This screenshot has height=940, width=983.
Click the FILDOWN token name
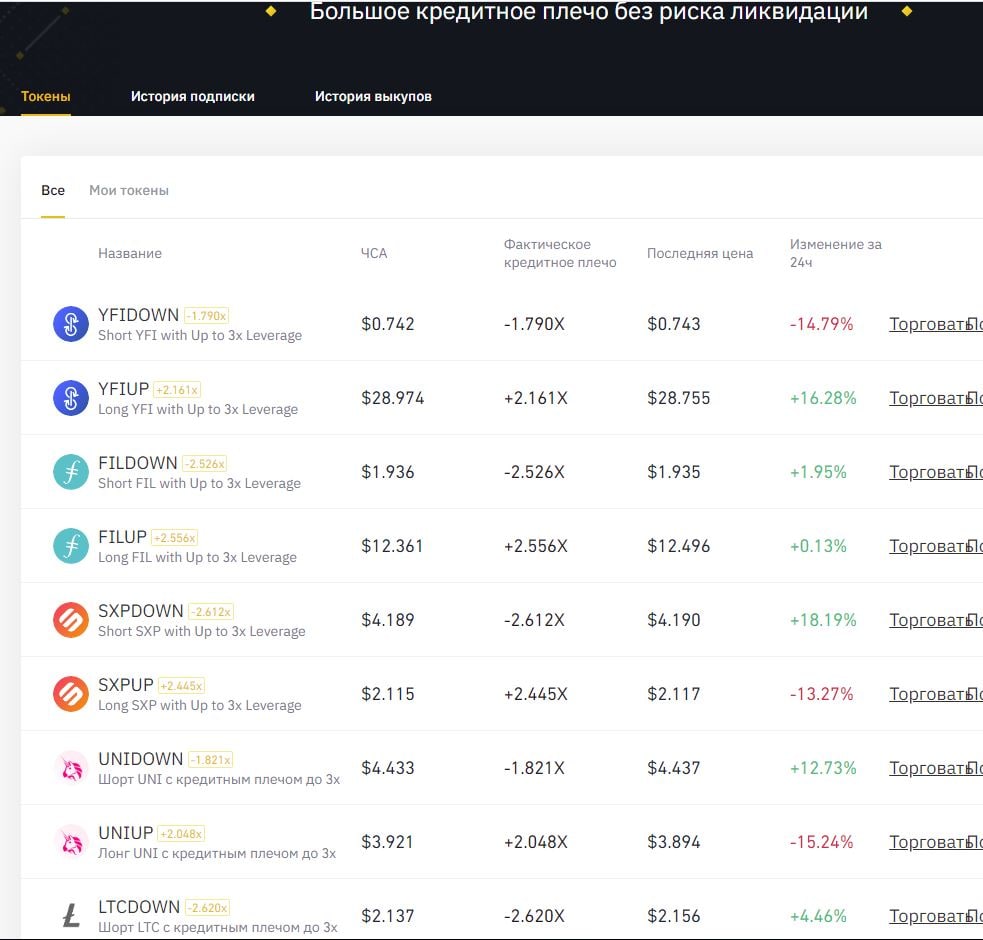pos(138,463)
